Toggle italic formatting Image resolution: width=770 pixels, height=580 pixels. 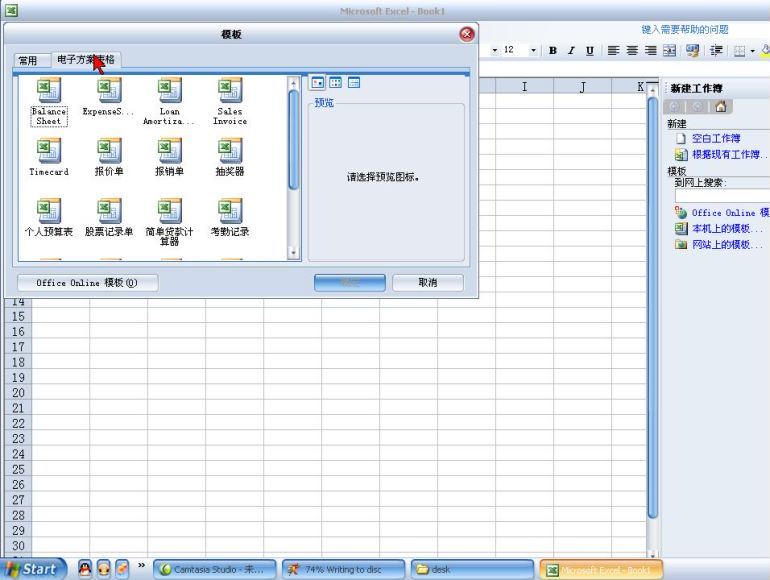coord(571,51)
